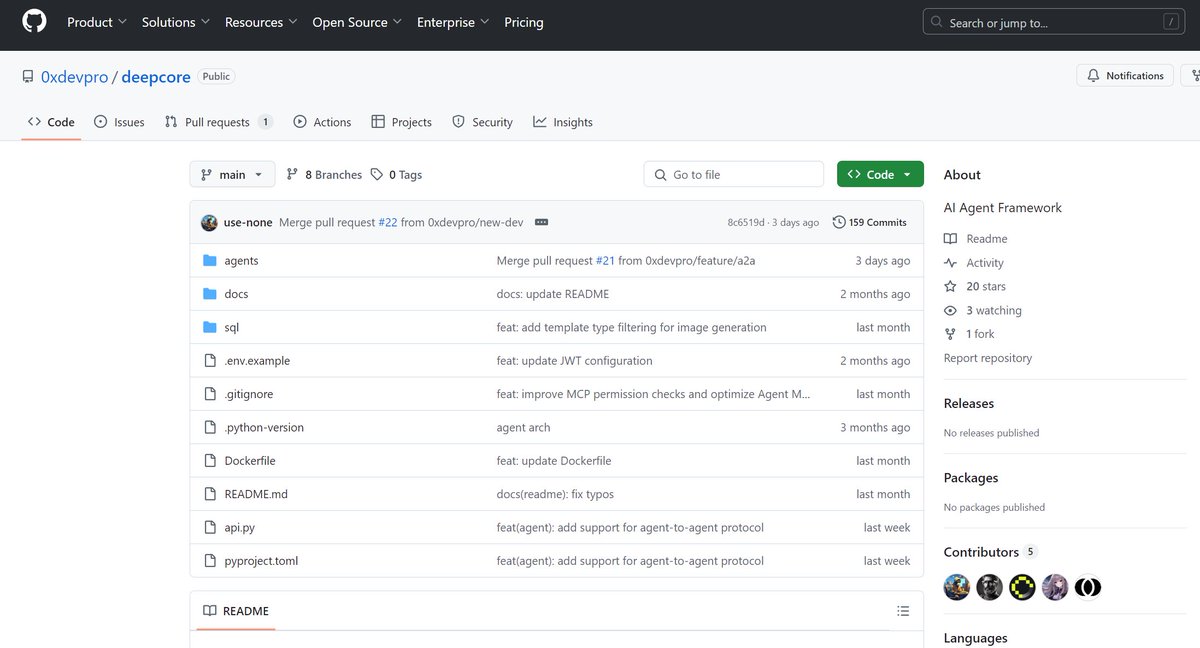
Task: Switch to the Security tab
Action: coord(482,122)
